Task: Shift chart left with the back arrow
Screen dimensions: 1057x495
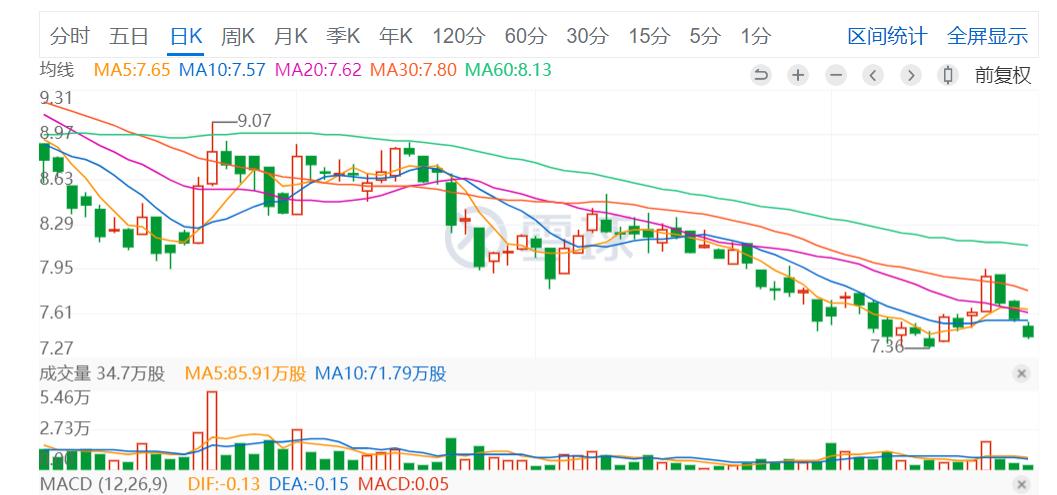Action: coord(873,75)
